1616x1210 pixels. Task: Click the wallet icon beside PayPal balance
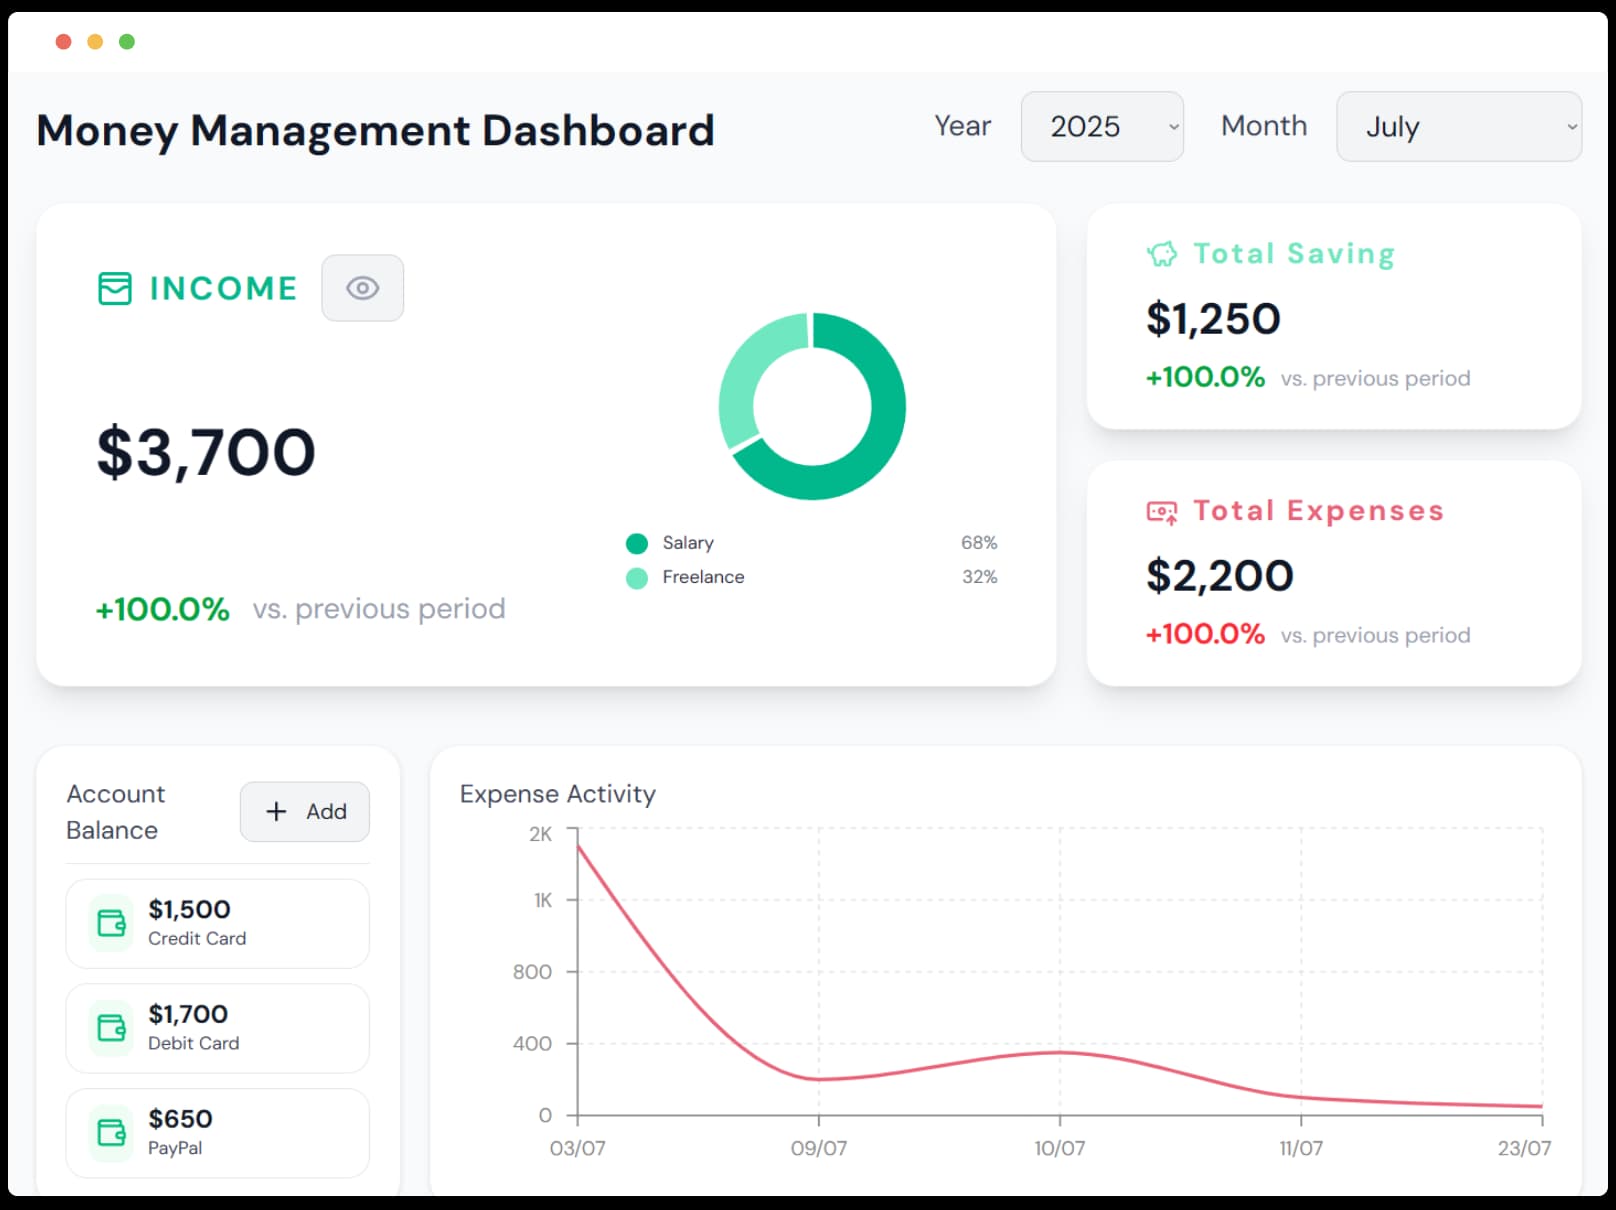click(110, 1132)
